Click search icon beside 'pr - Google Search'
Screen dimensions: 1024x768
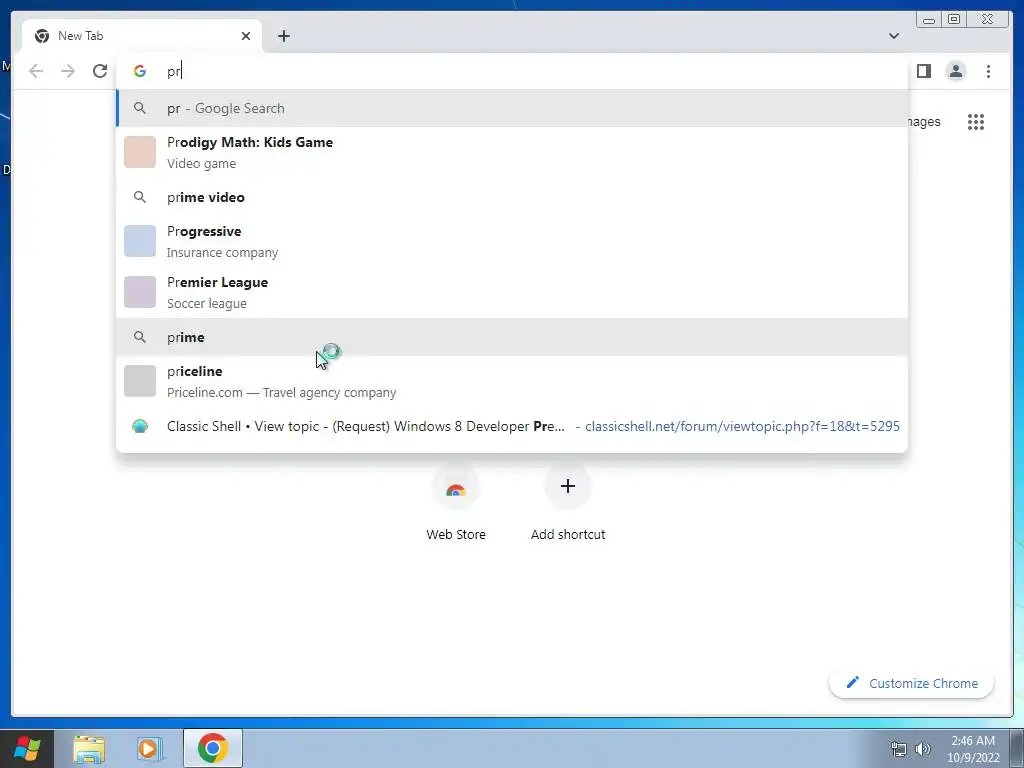[x=140, y=108]
